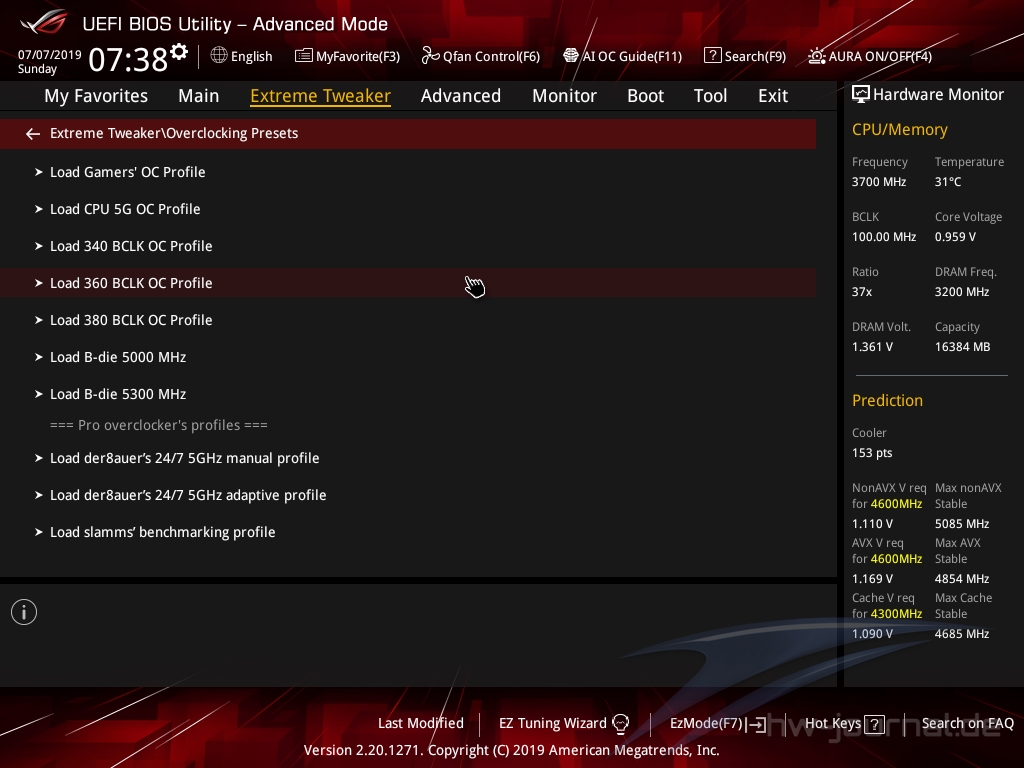
Task: Click the back arrow to Extreme Tweaker
Action: (33, 134)
